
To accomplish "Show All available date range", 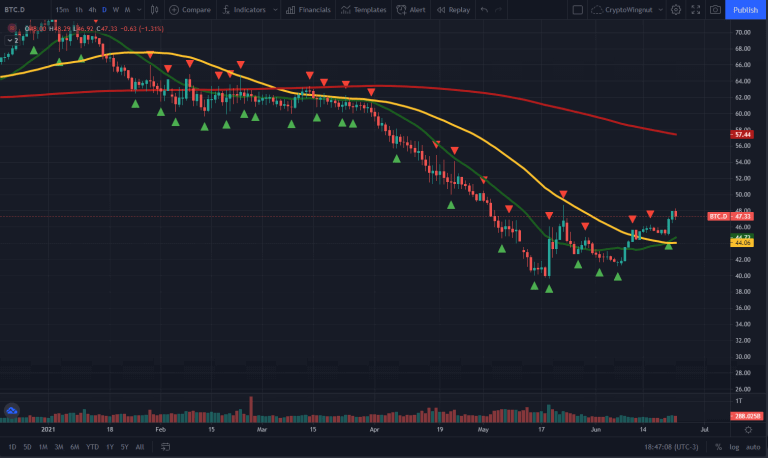I will pos(140,447).
